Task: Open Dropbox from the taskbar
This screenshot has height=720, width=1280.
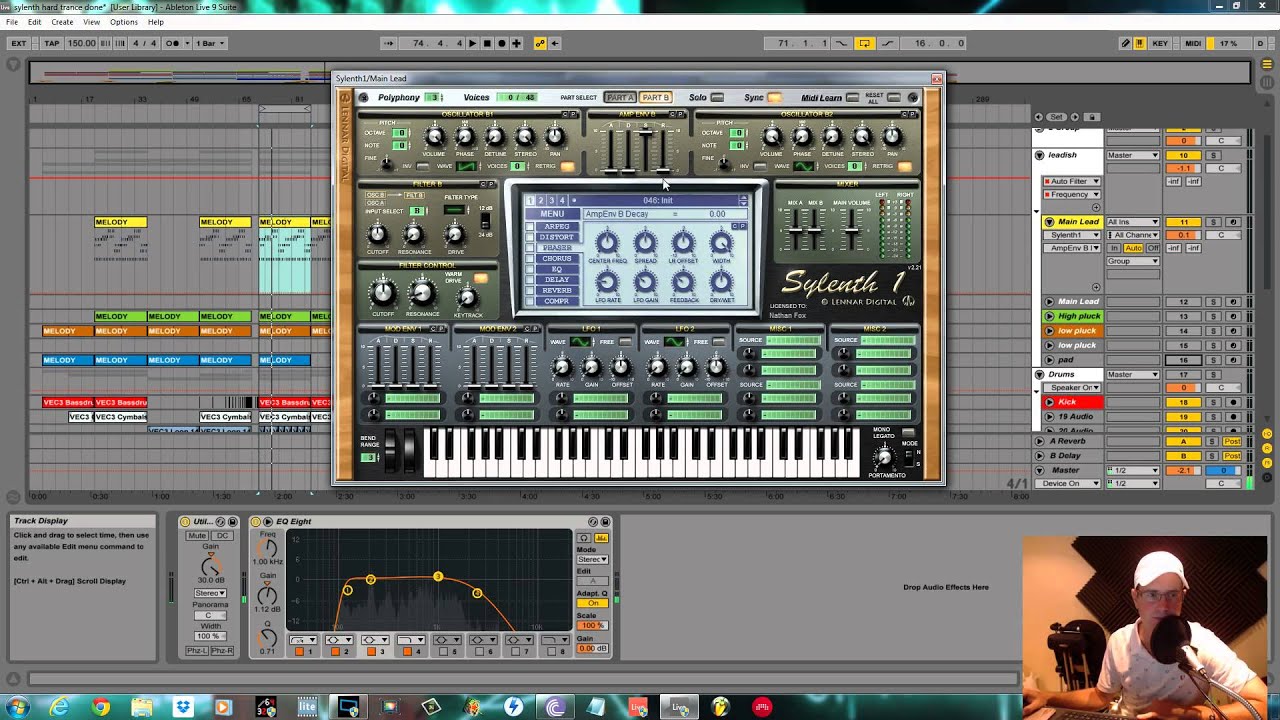Action: click(x=183, y=707)
